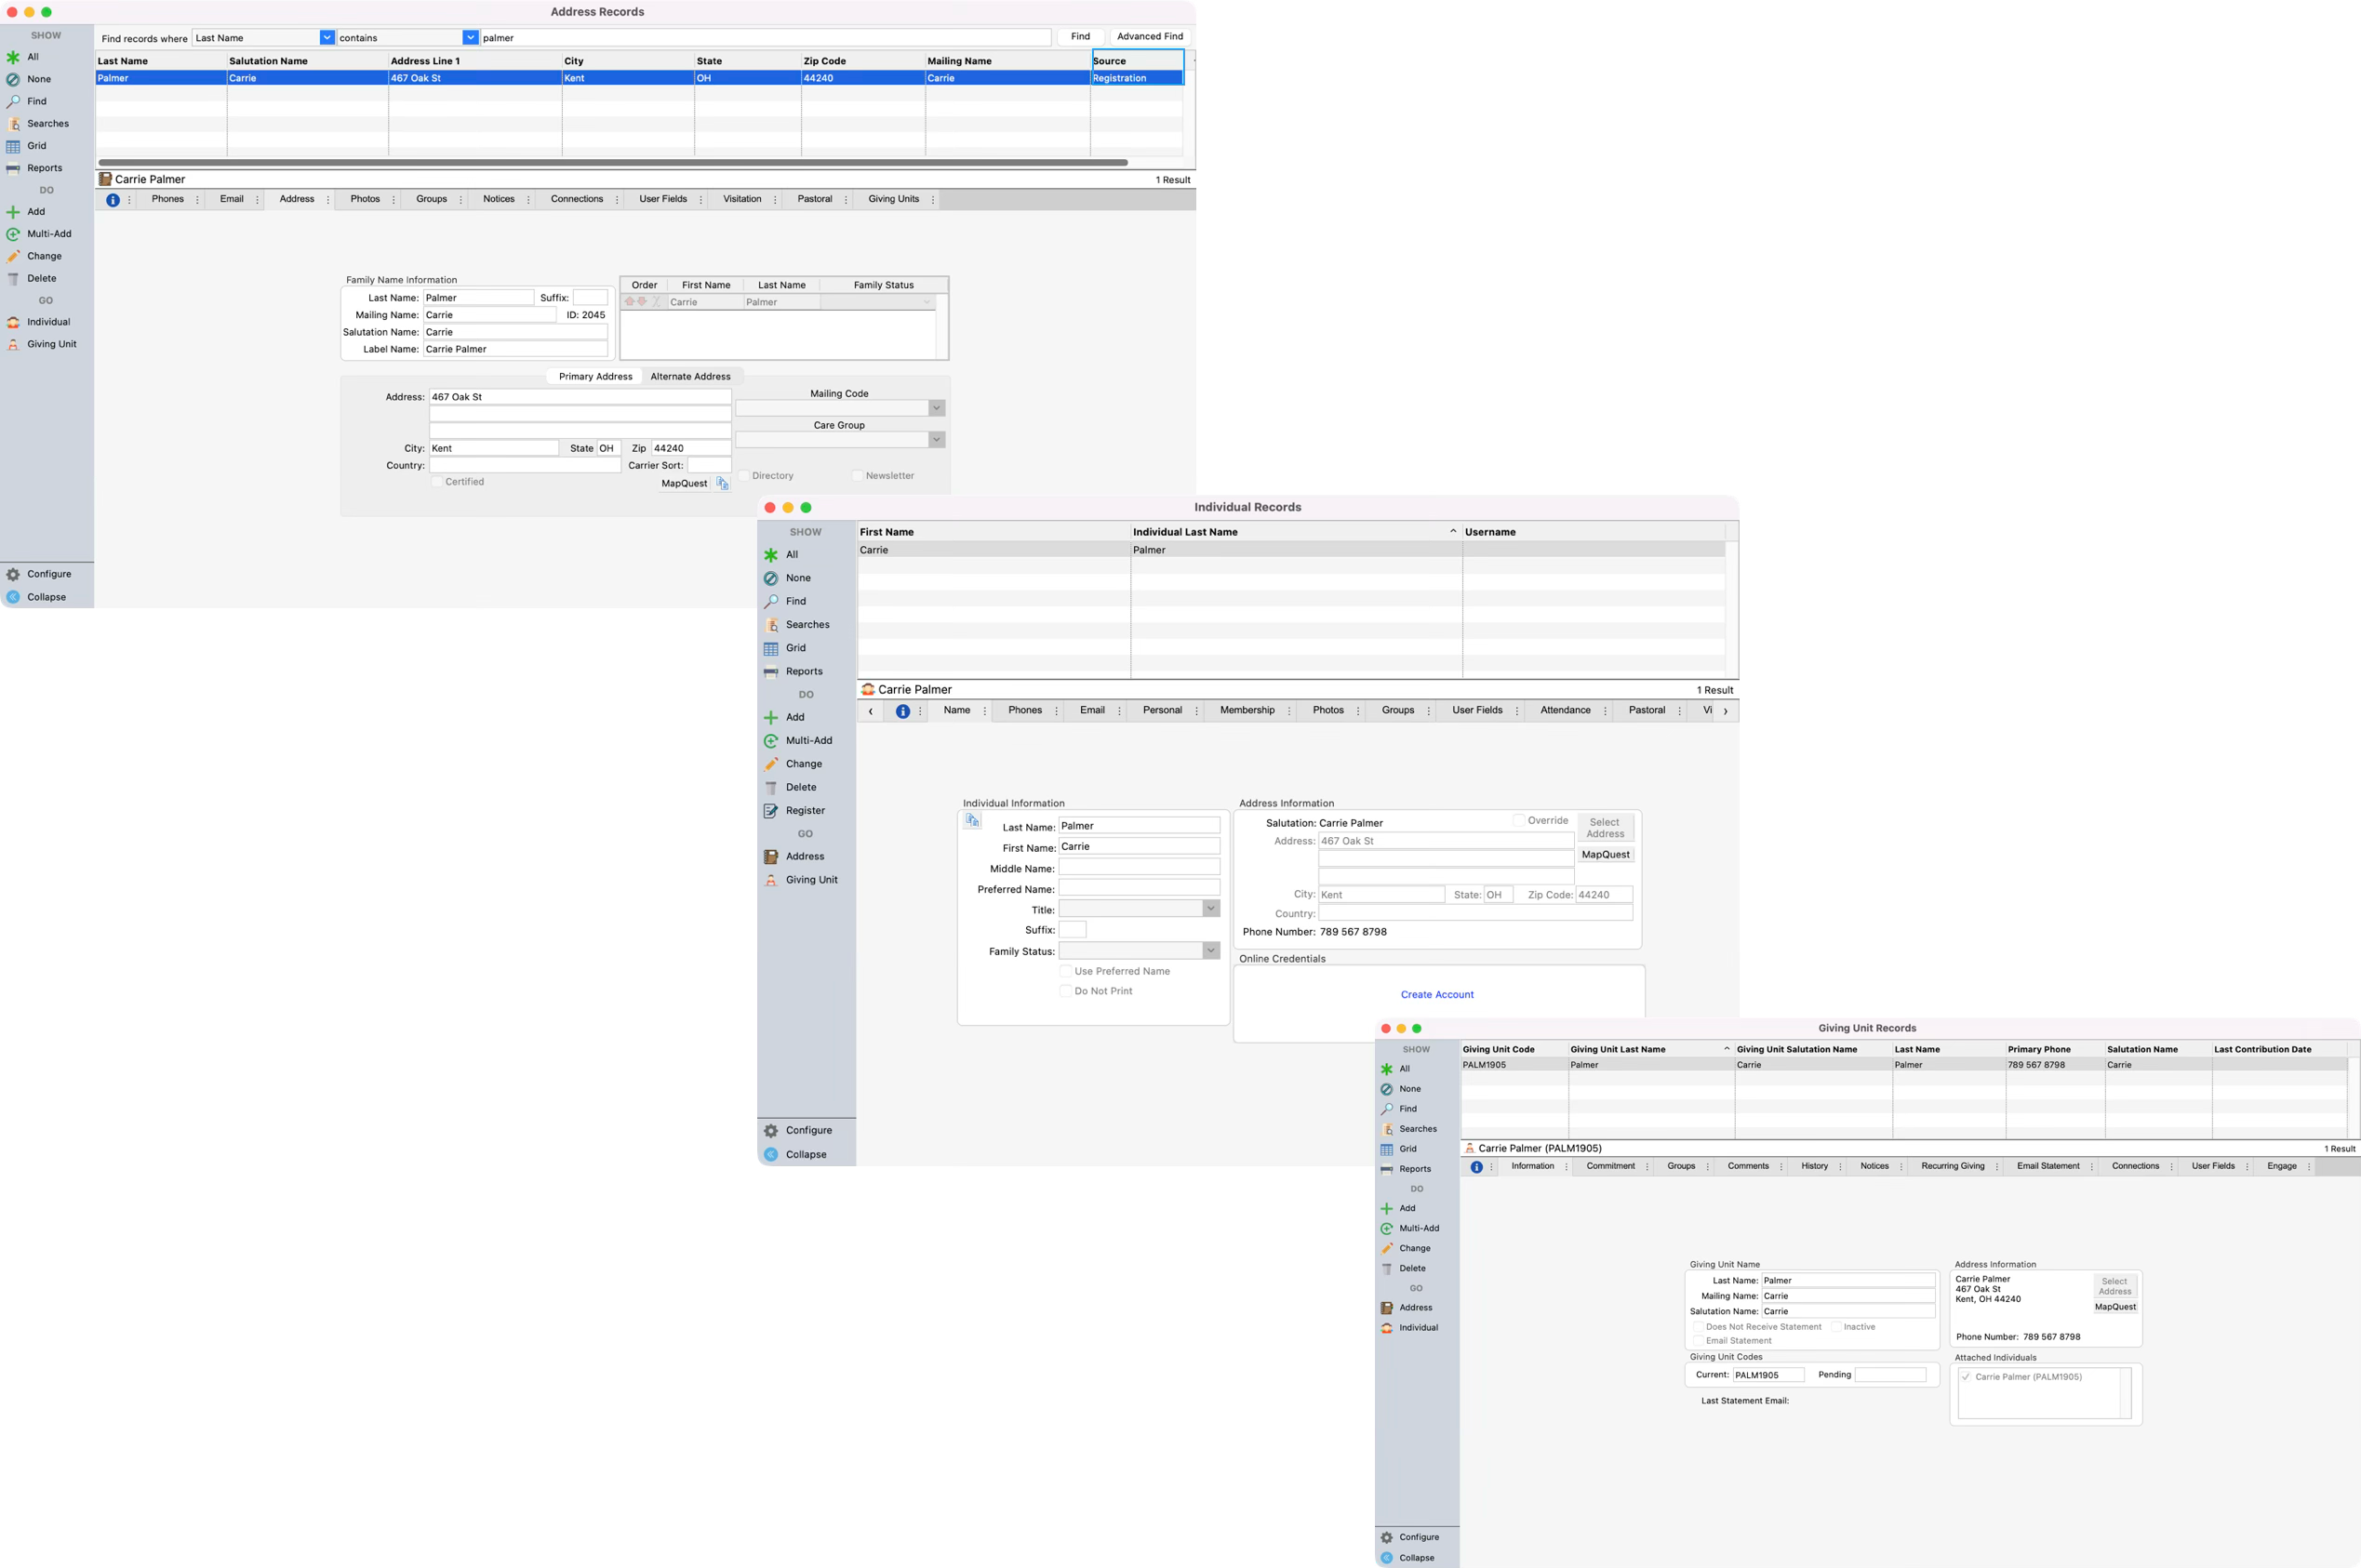Toggle Does Not Receive Statement checkbox
The width and height of the screenshot is (2361, 1568).
pos(1698,1327)
